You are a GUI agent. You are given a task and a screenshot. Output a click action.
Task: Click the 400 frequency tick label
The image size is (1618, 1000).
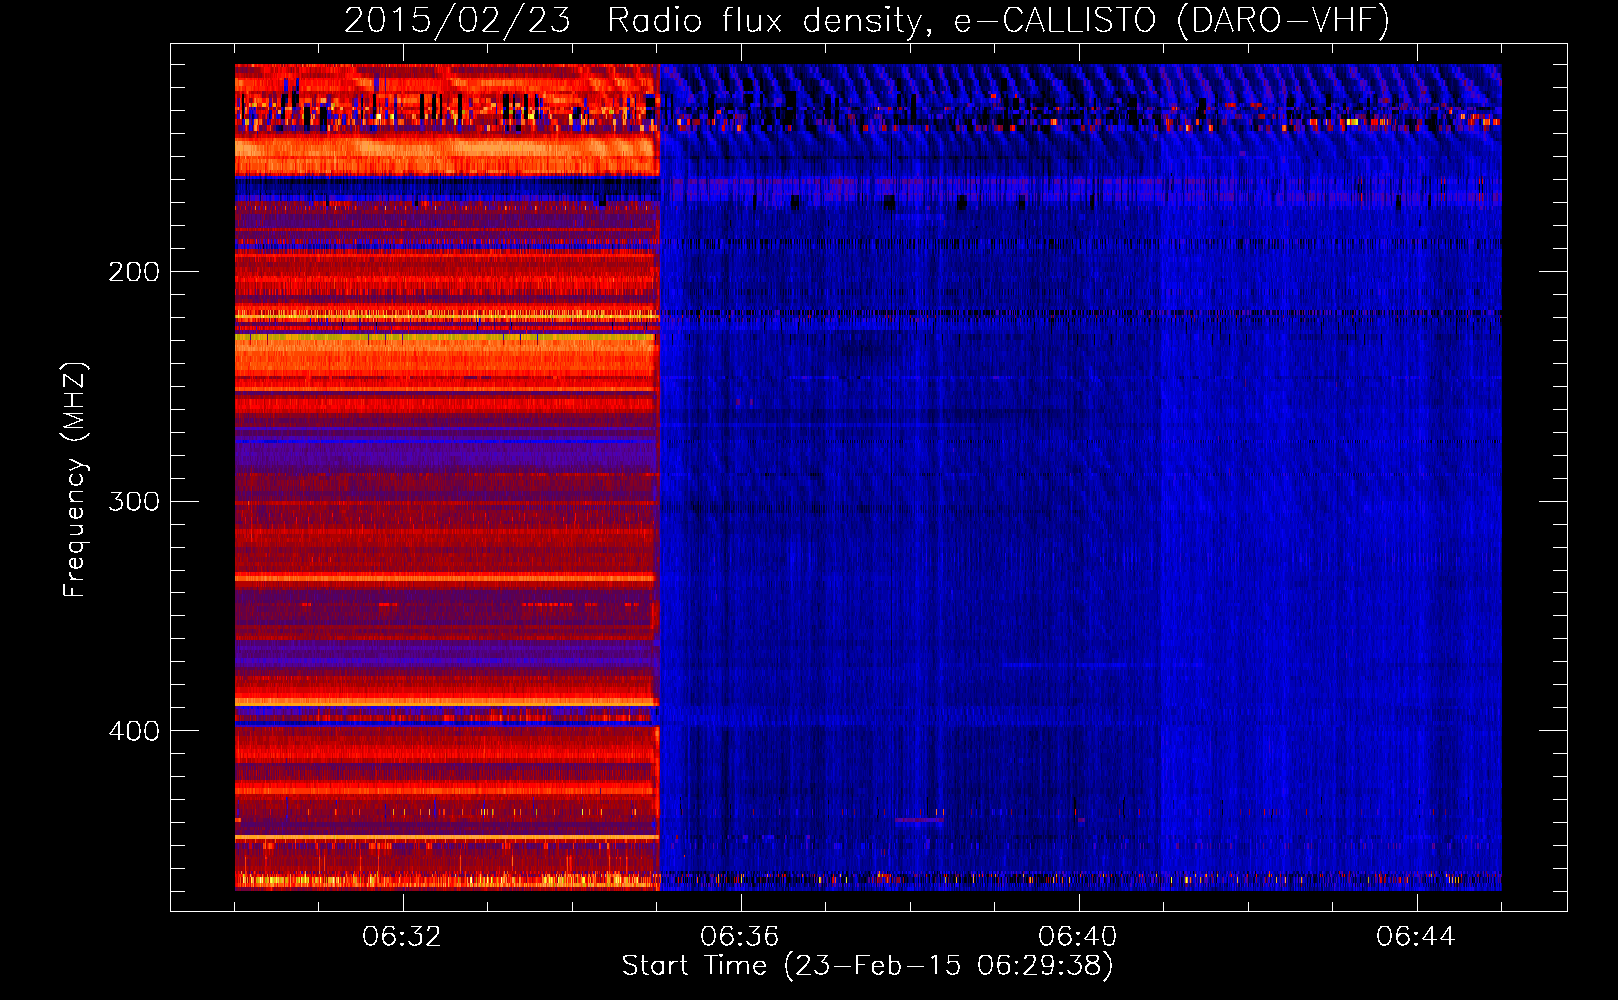(x=134, y=731)
